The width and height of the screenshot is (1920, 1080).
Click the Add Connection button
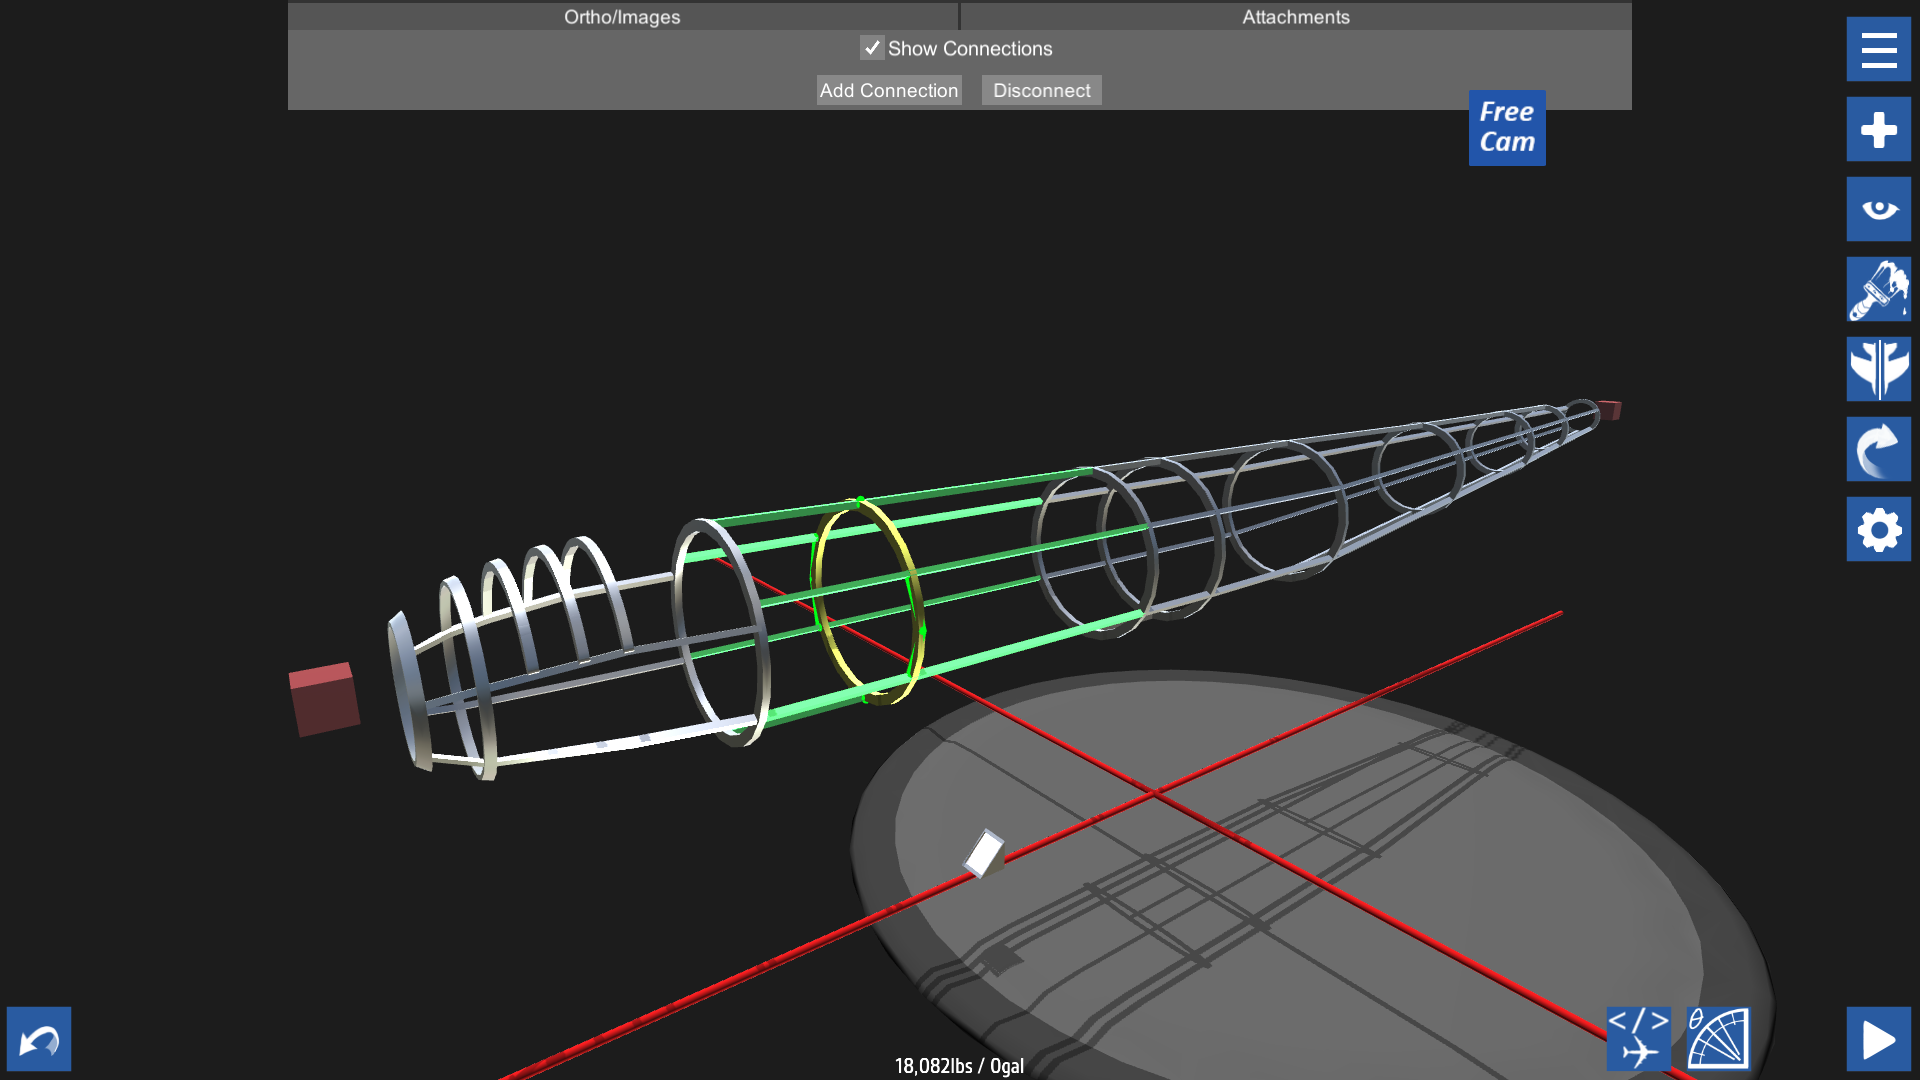(x=889, y=90)
